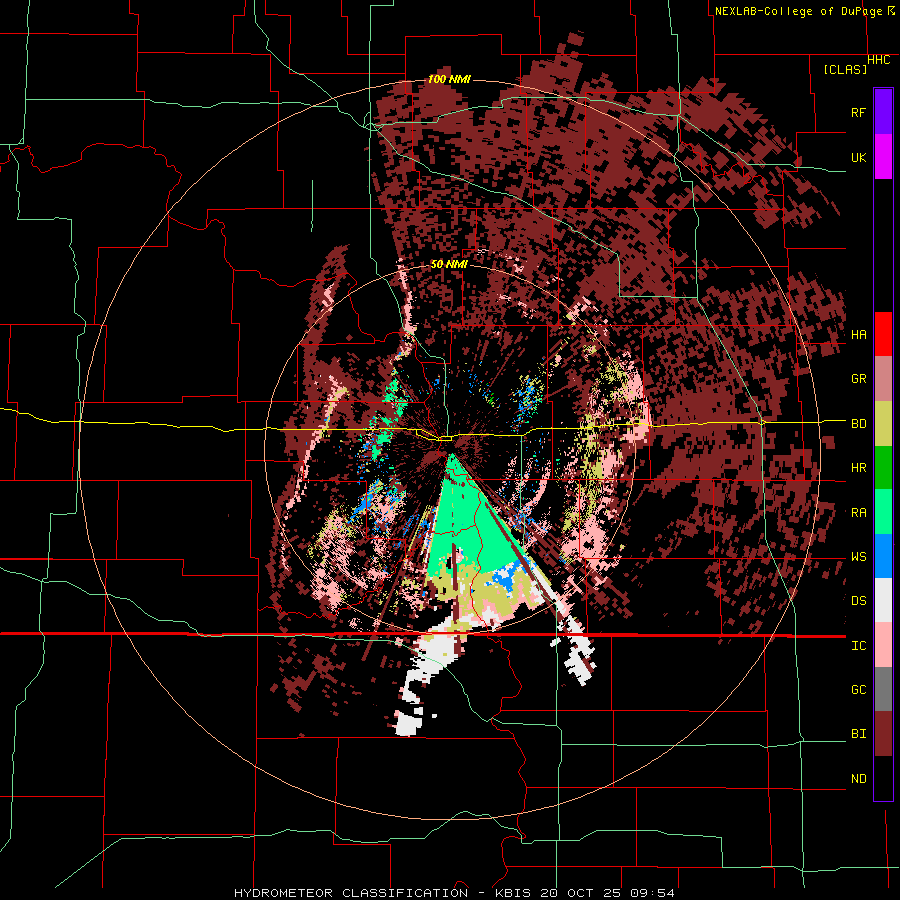Click the GR legend label
The image size is (900, 900).
(x=859, y=379)
